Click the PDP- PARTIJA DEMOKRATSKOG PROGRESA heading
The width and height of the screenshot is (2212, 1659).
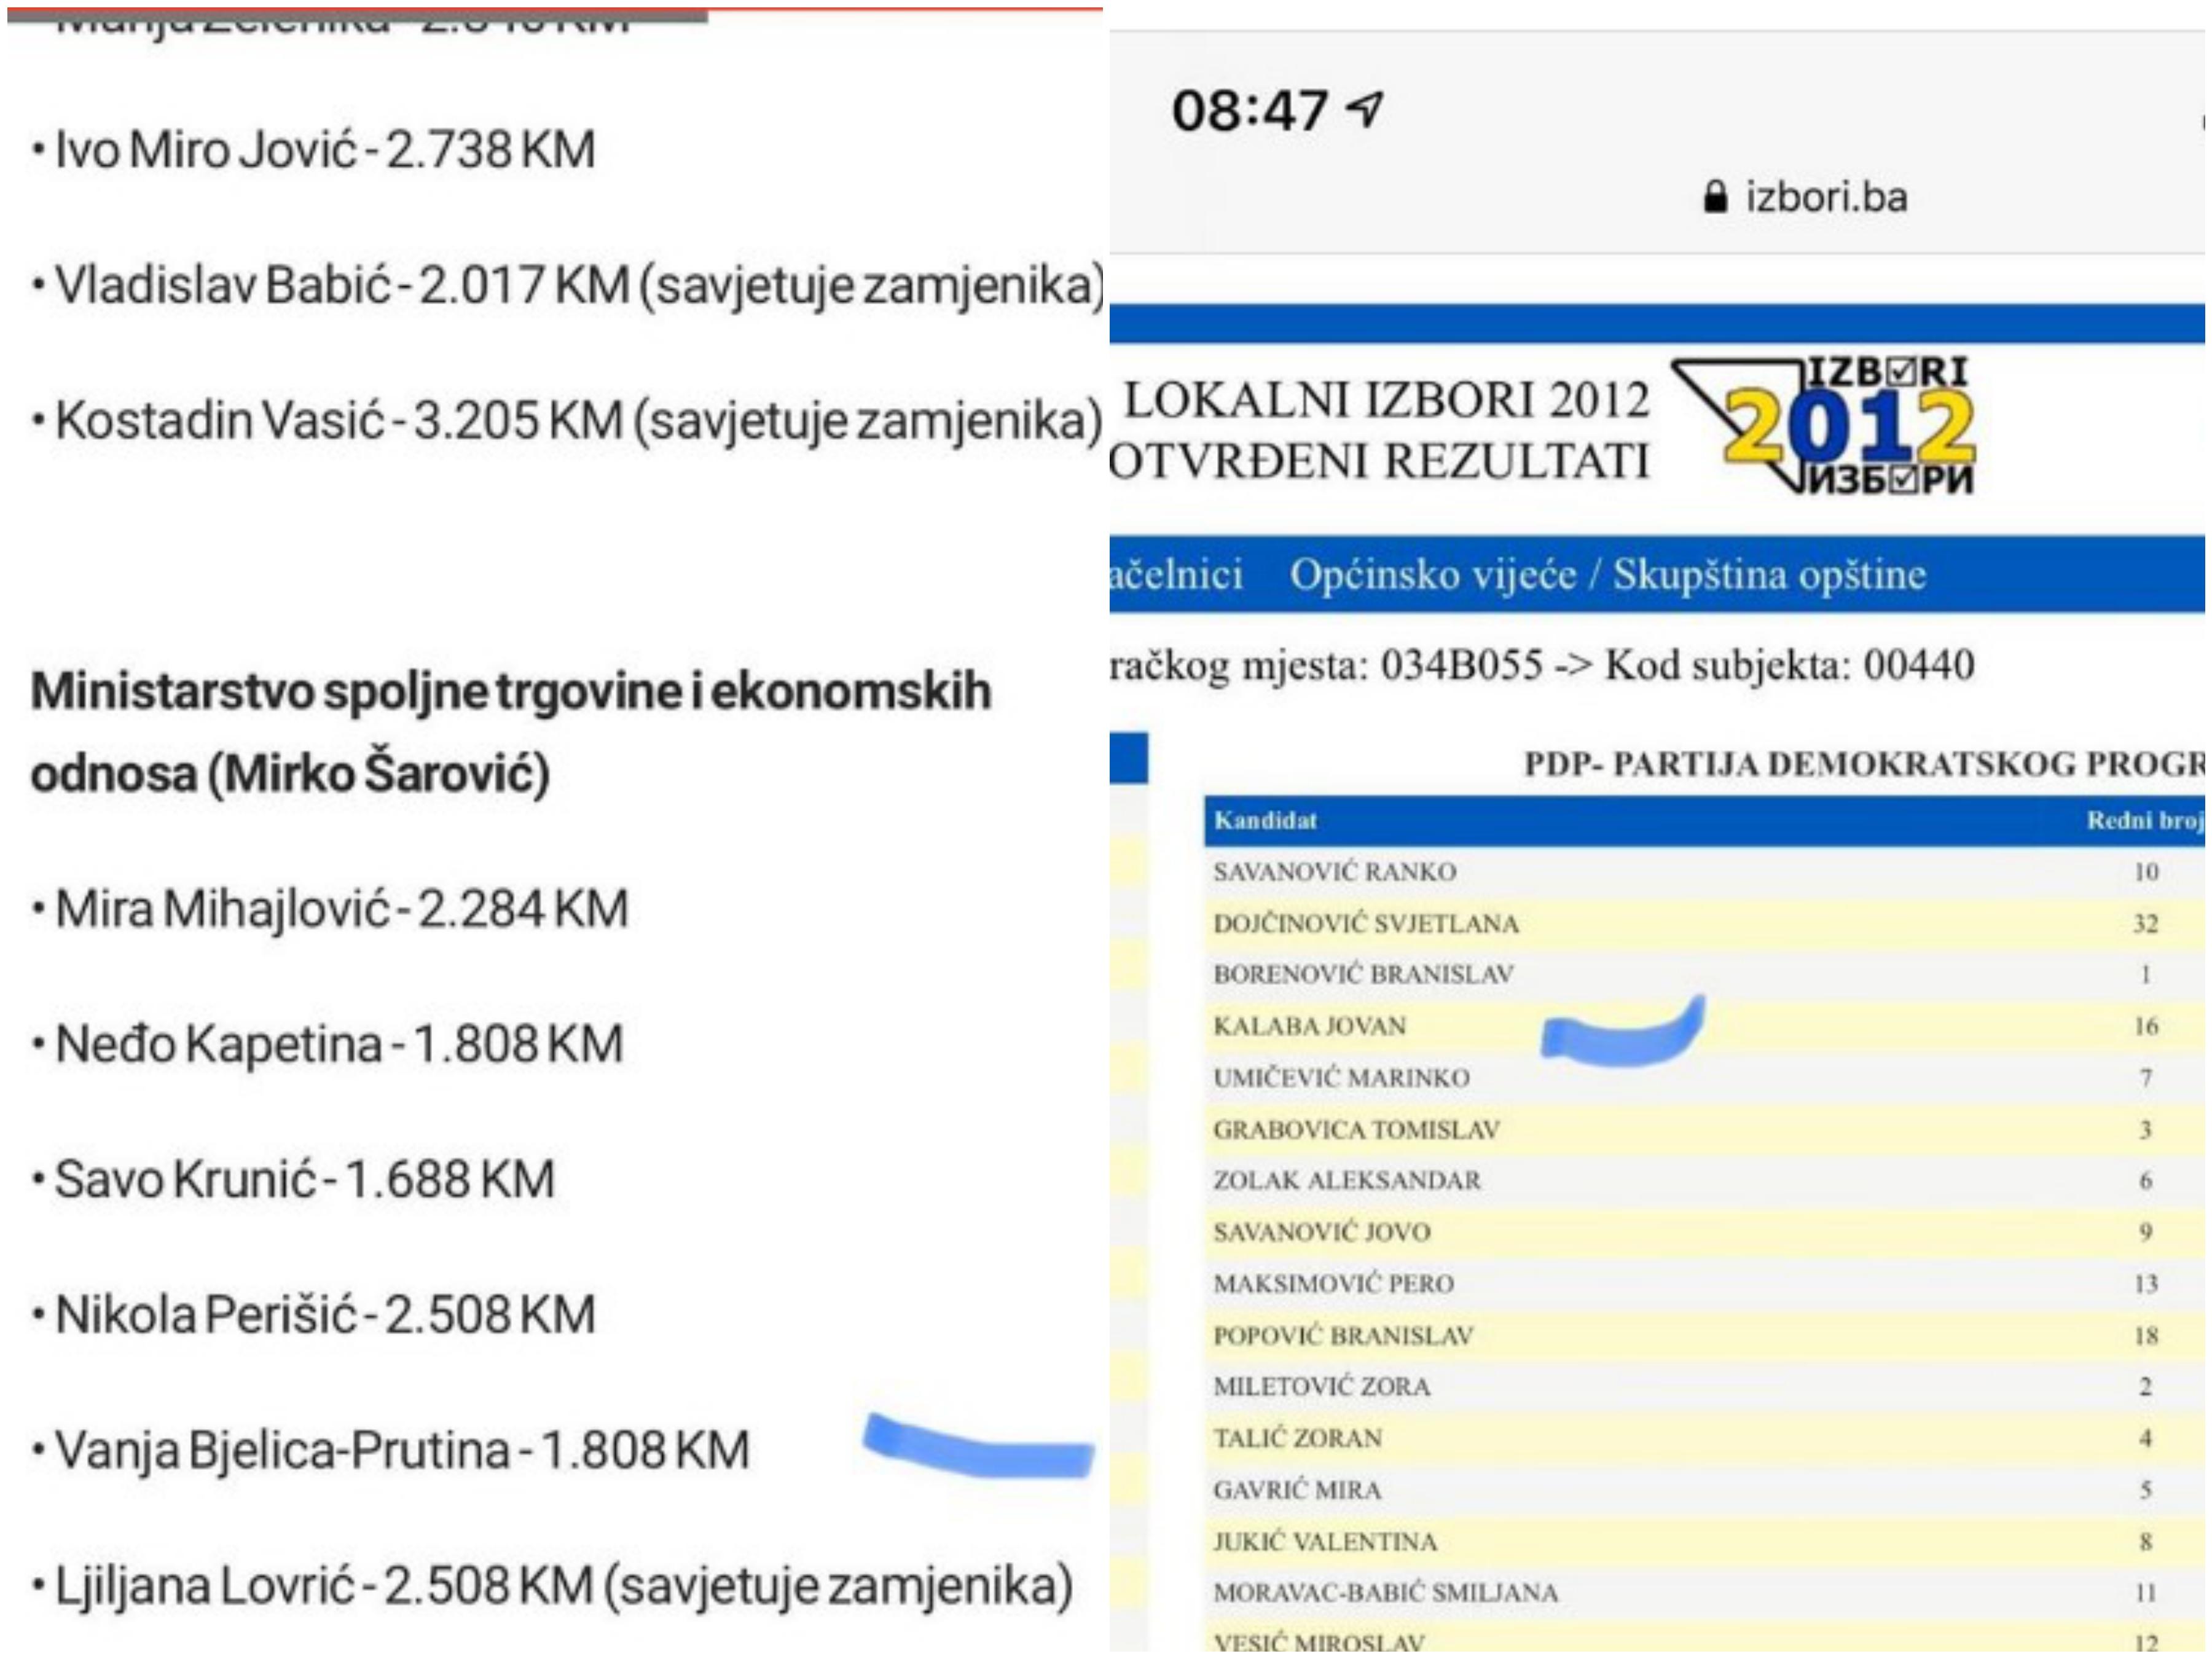click(x=1864, y=764)
